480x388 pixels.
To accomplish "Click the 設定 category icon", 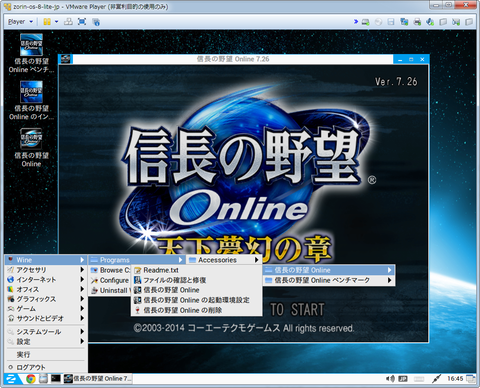I will click(11, 341).
